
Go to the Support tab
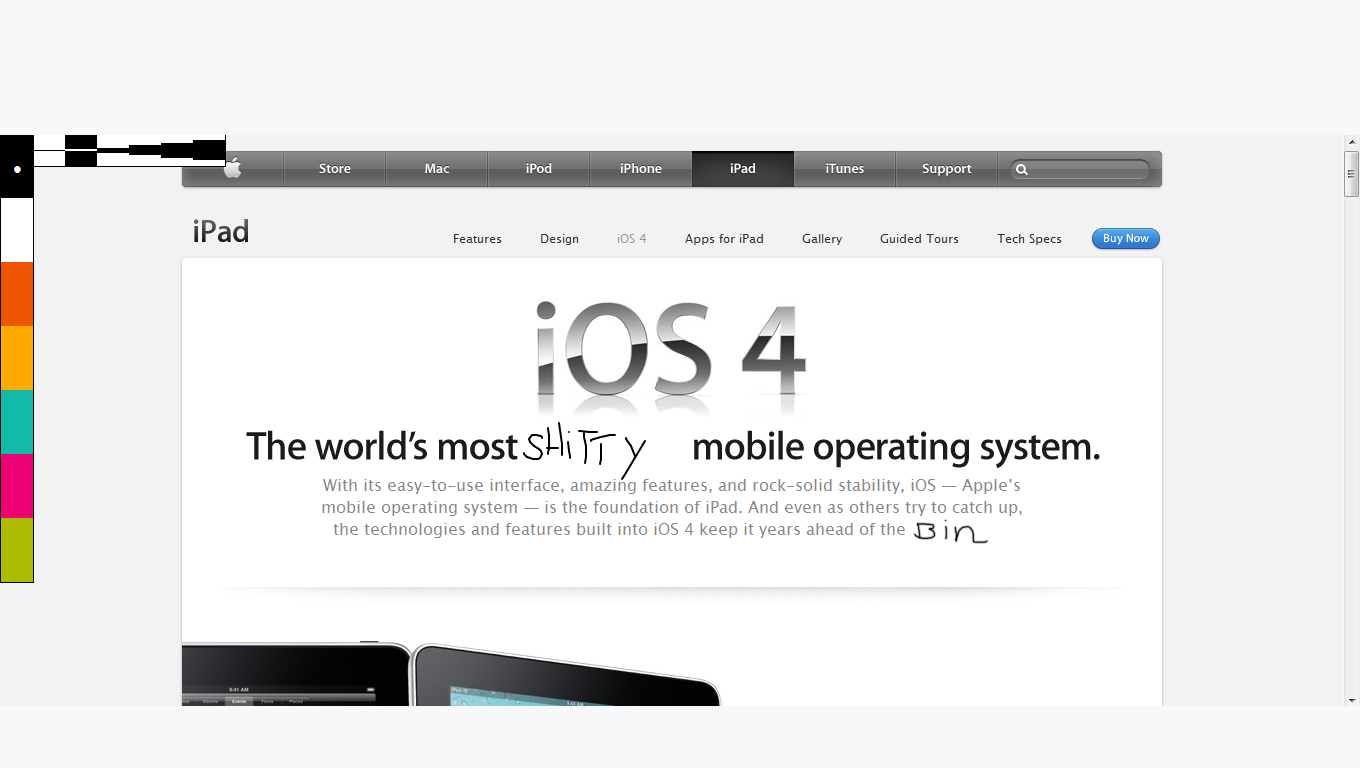point(947,169)
